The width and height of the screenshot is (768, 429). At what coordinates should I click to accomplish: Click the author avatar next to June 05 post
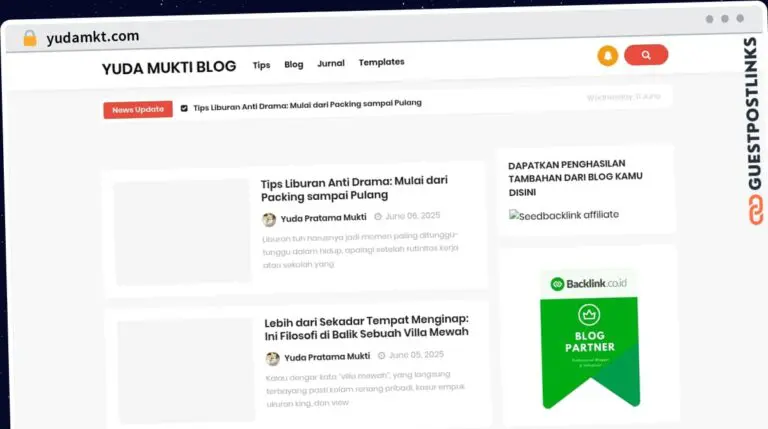273,358
